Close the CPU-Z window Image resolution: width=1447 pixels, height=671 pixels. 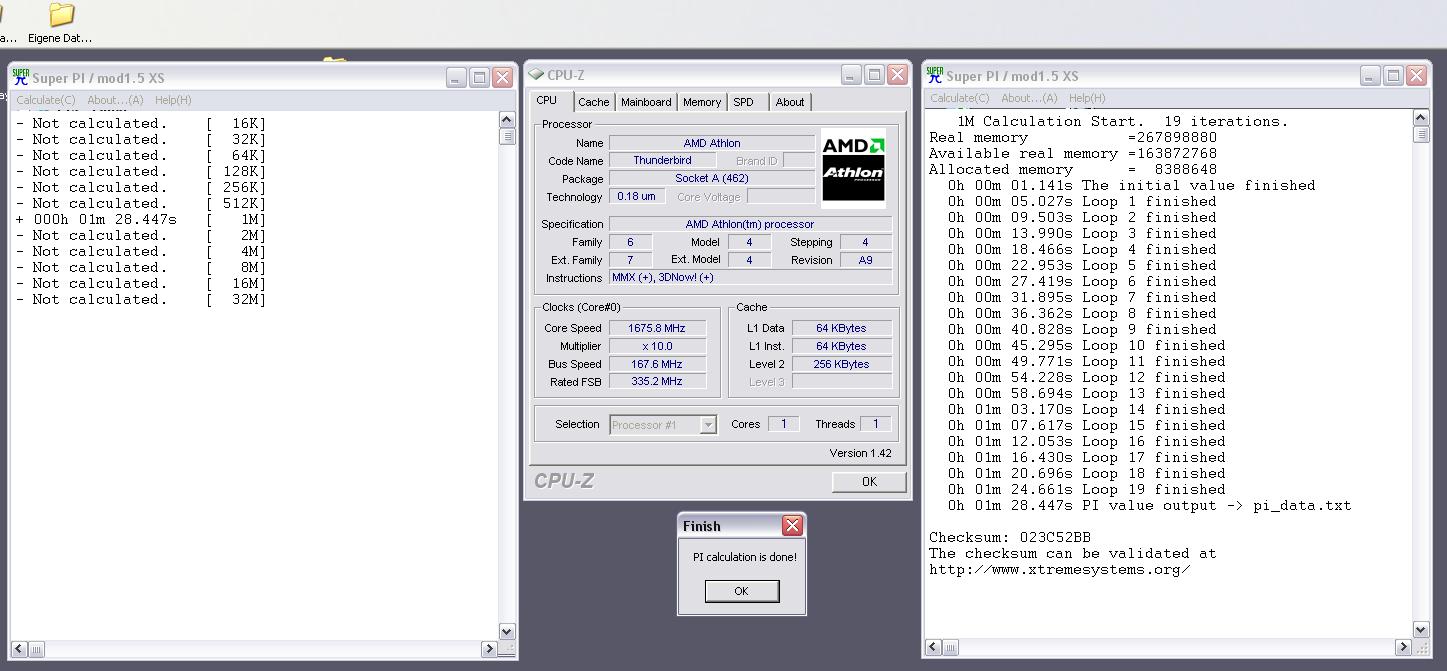(897, 75)
